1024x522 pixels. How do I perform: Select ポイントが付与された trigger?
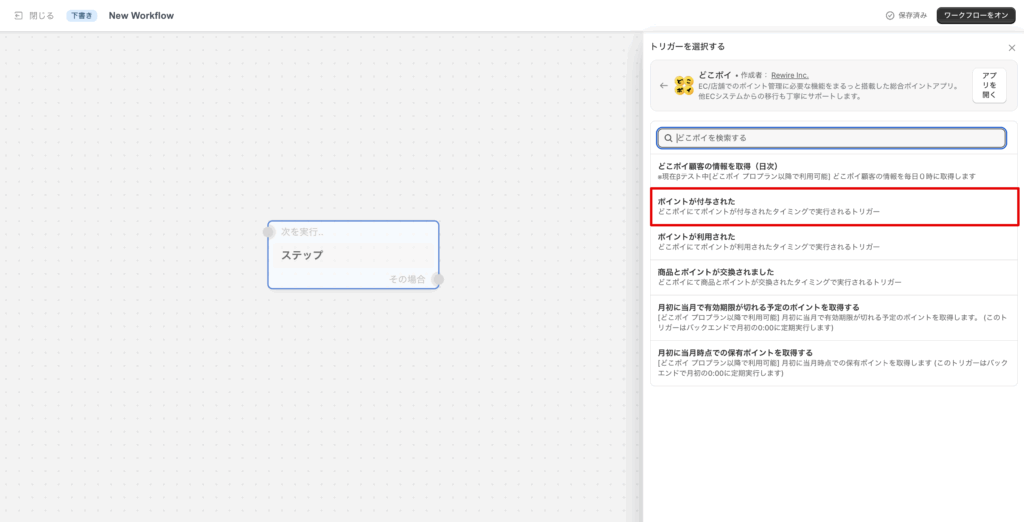[833, 206]
